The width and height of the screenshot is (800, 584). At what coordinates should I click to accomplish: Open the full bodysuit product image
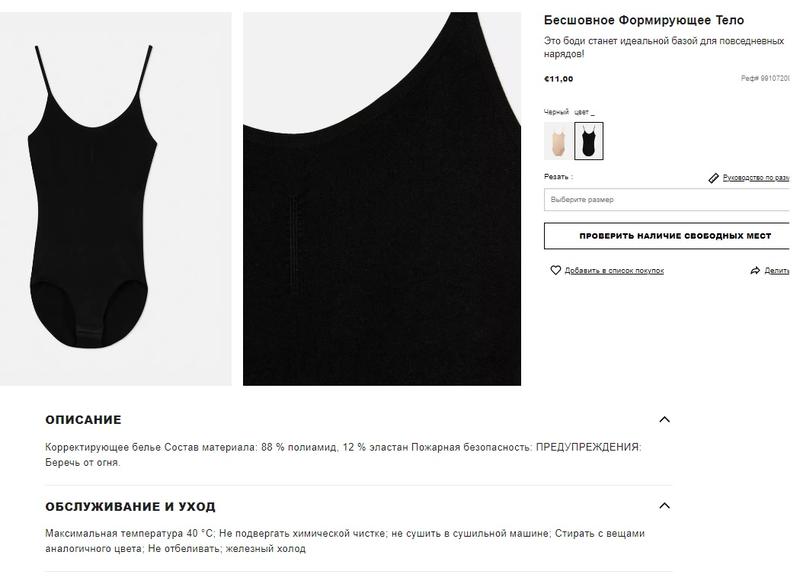(116, 199)
